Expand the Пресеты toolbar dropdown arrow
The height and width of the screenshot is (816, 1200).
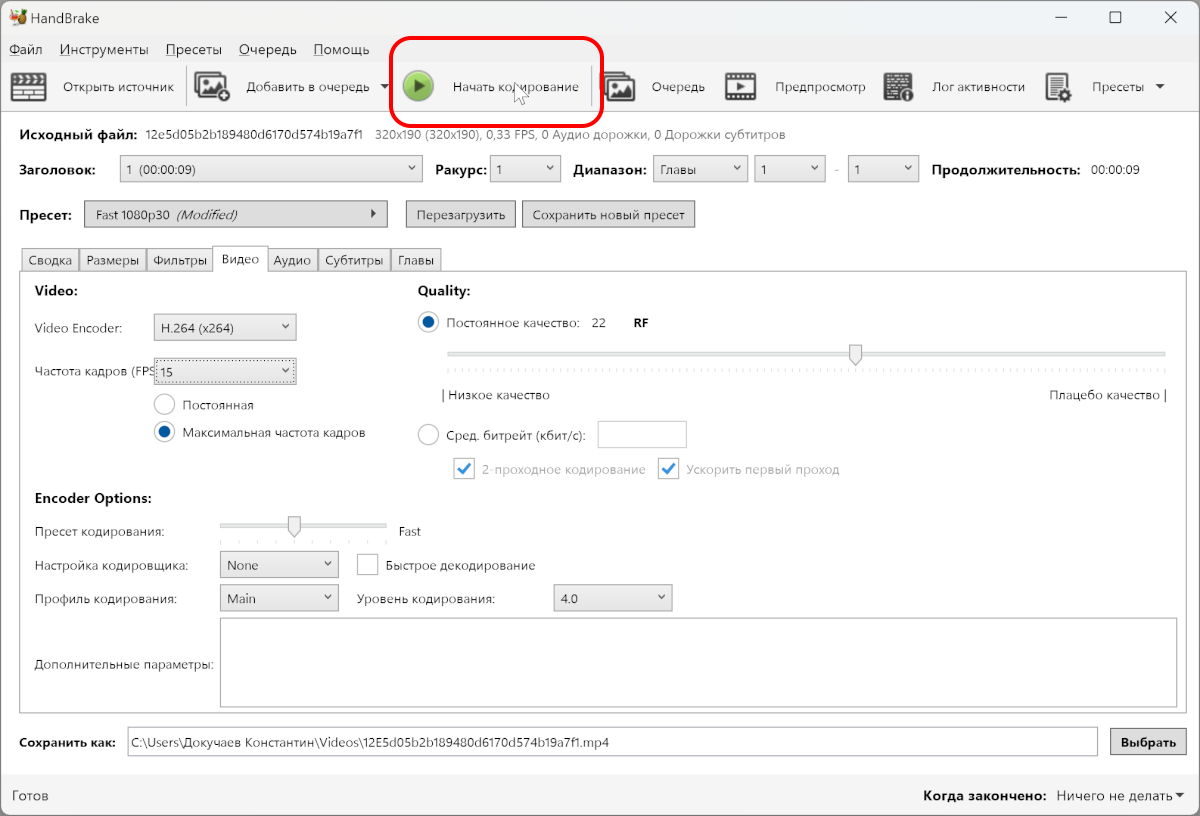coord(1160,87)
